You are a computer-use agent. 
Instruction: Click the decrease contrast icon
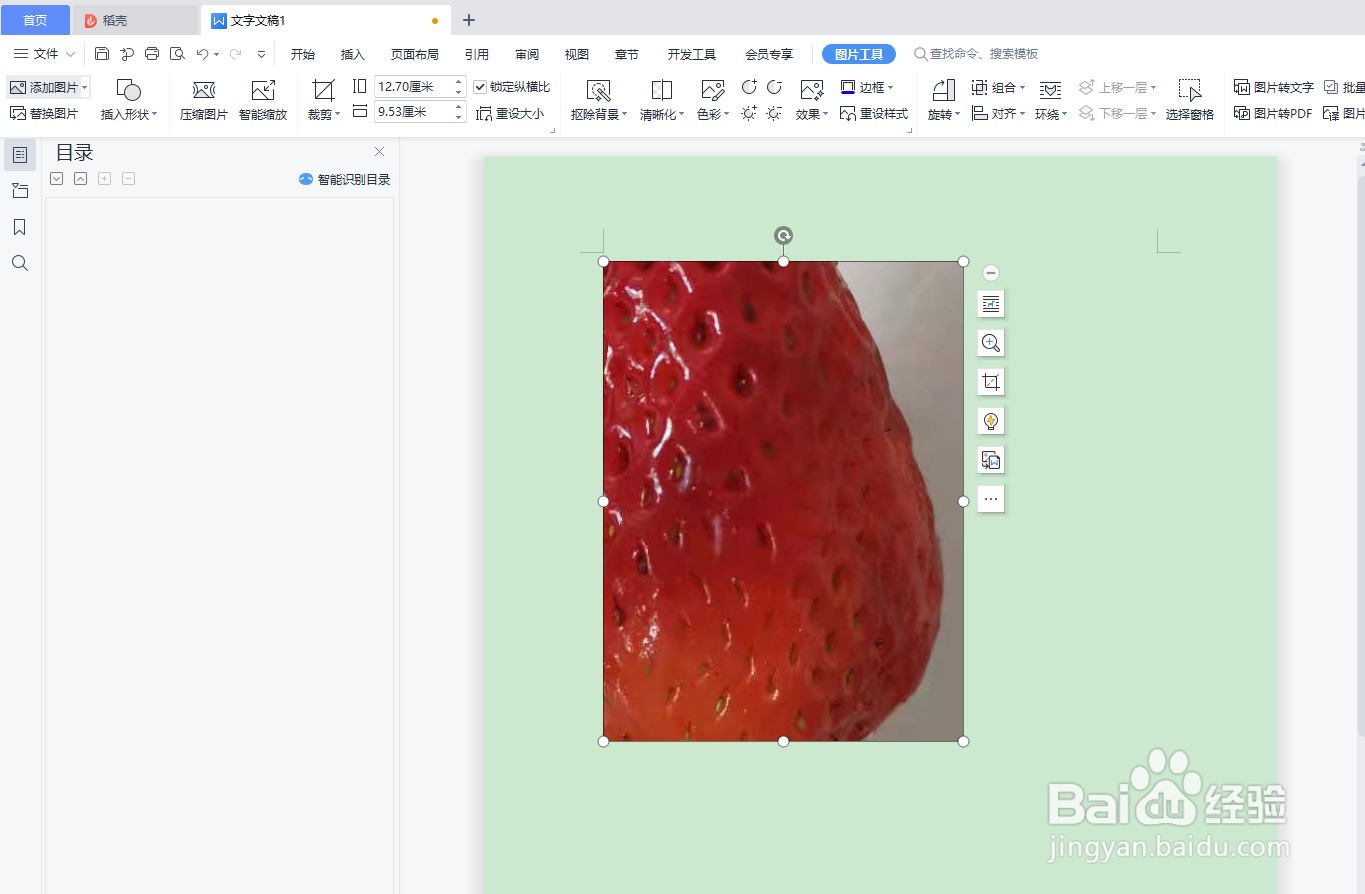click(x=774, y=88)
